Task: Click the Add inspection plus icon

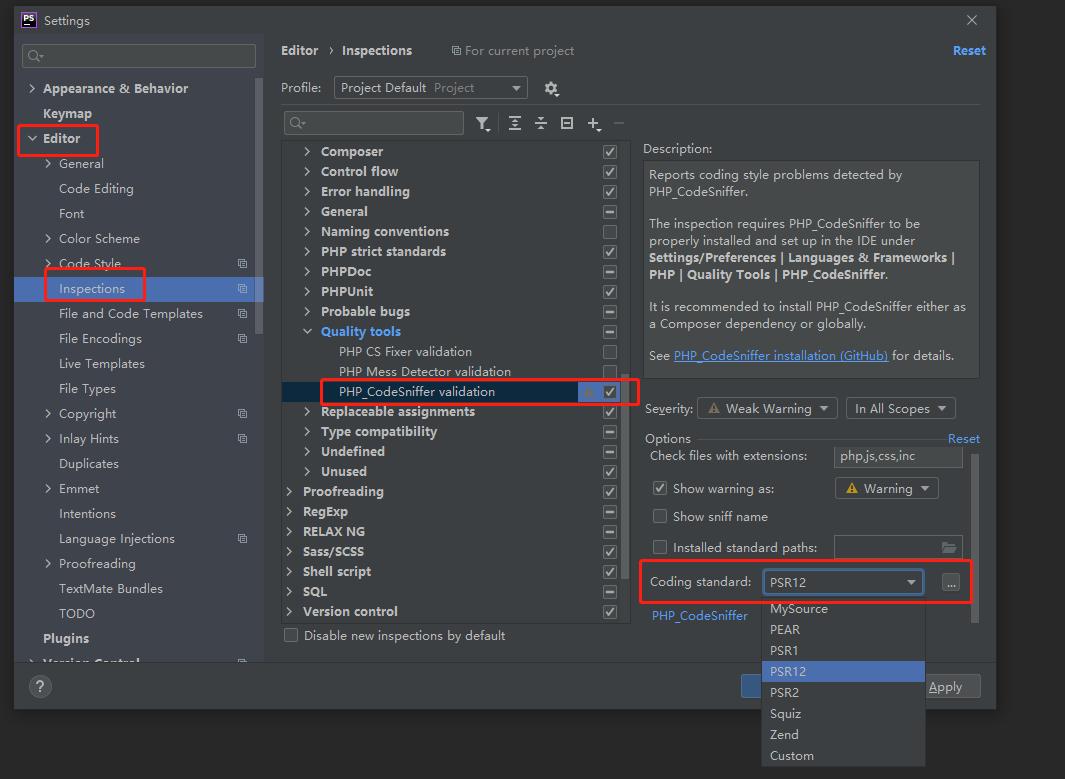Action: [594, 124]
